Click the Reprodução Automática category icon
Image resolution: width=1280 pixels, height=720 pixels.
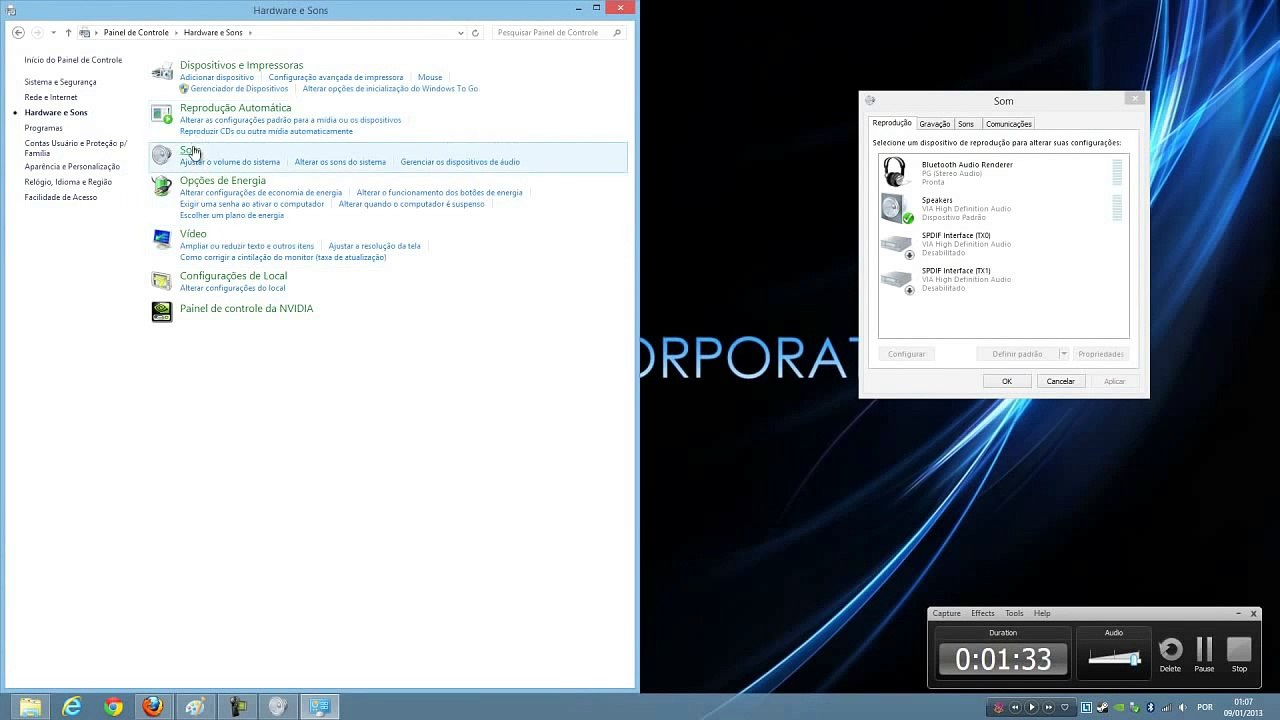coord(161,114)
